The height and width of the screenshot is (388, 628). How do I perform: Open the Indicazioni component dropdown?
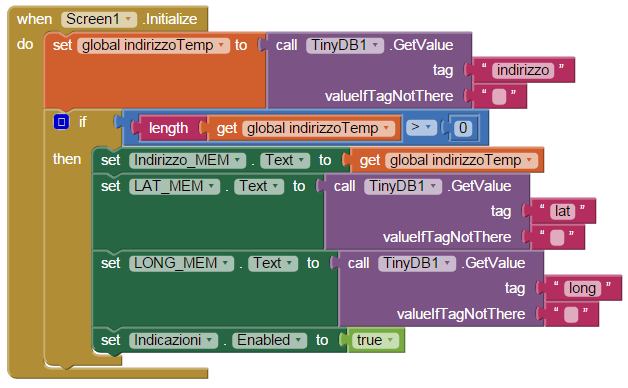point(173,340)
